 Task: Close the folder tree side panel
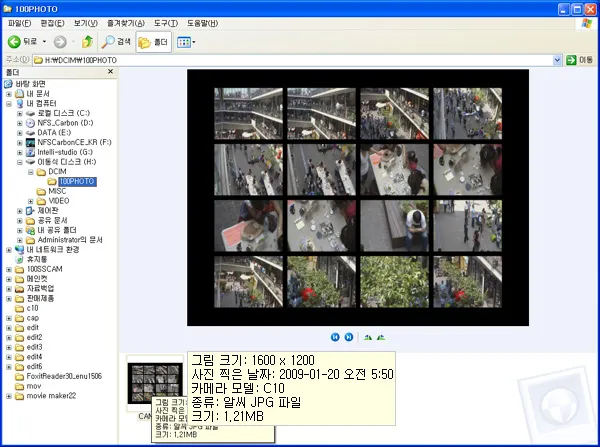click(110, 72)
